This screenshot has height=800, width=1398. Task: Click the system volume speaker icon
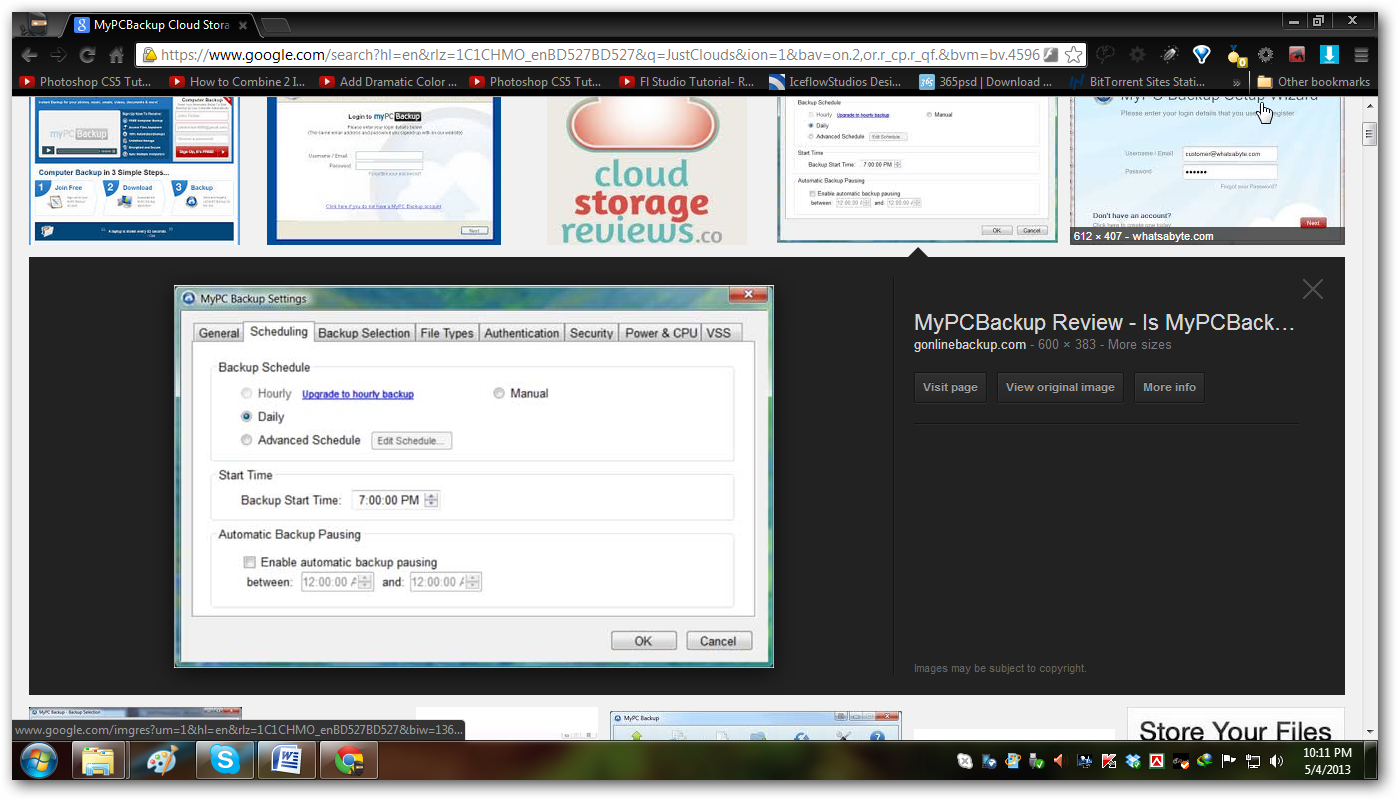[1276, 762]
